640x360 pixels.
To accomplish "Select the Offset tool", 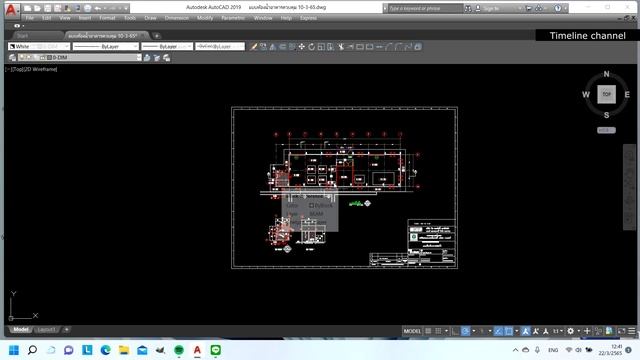I will click(282, 47).
